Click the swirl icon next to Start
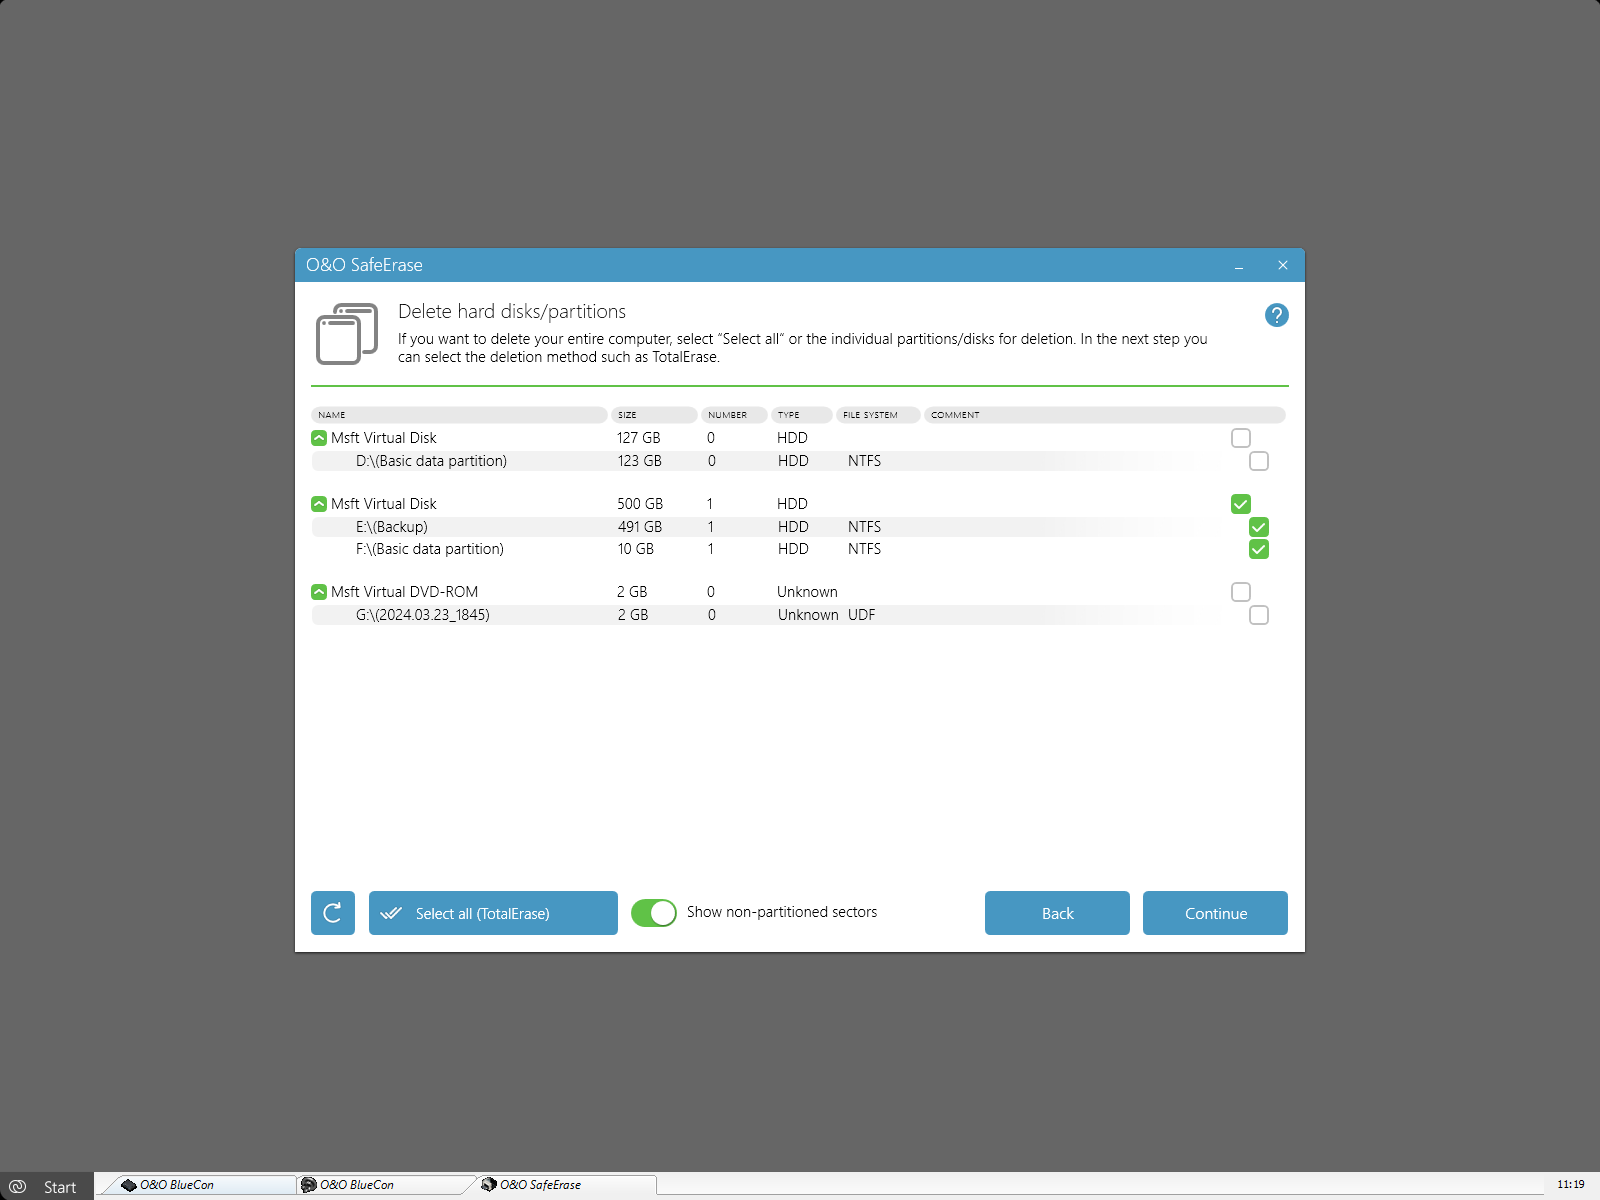This screenshot has width=1600, height=1200. coord(17,1186)
